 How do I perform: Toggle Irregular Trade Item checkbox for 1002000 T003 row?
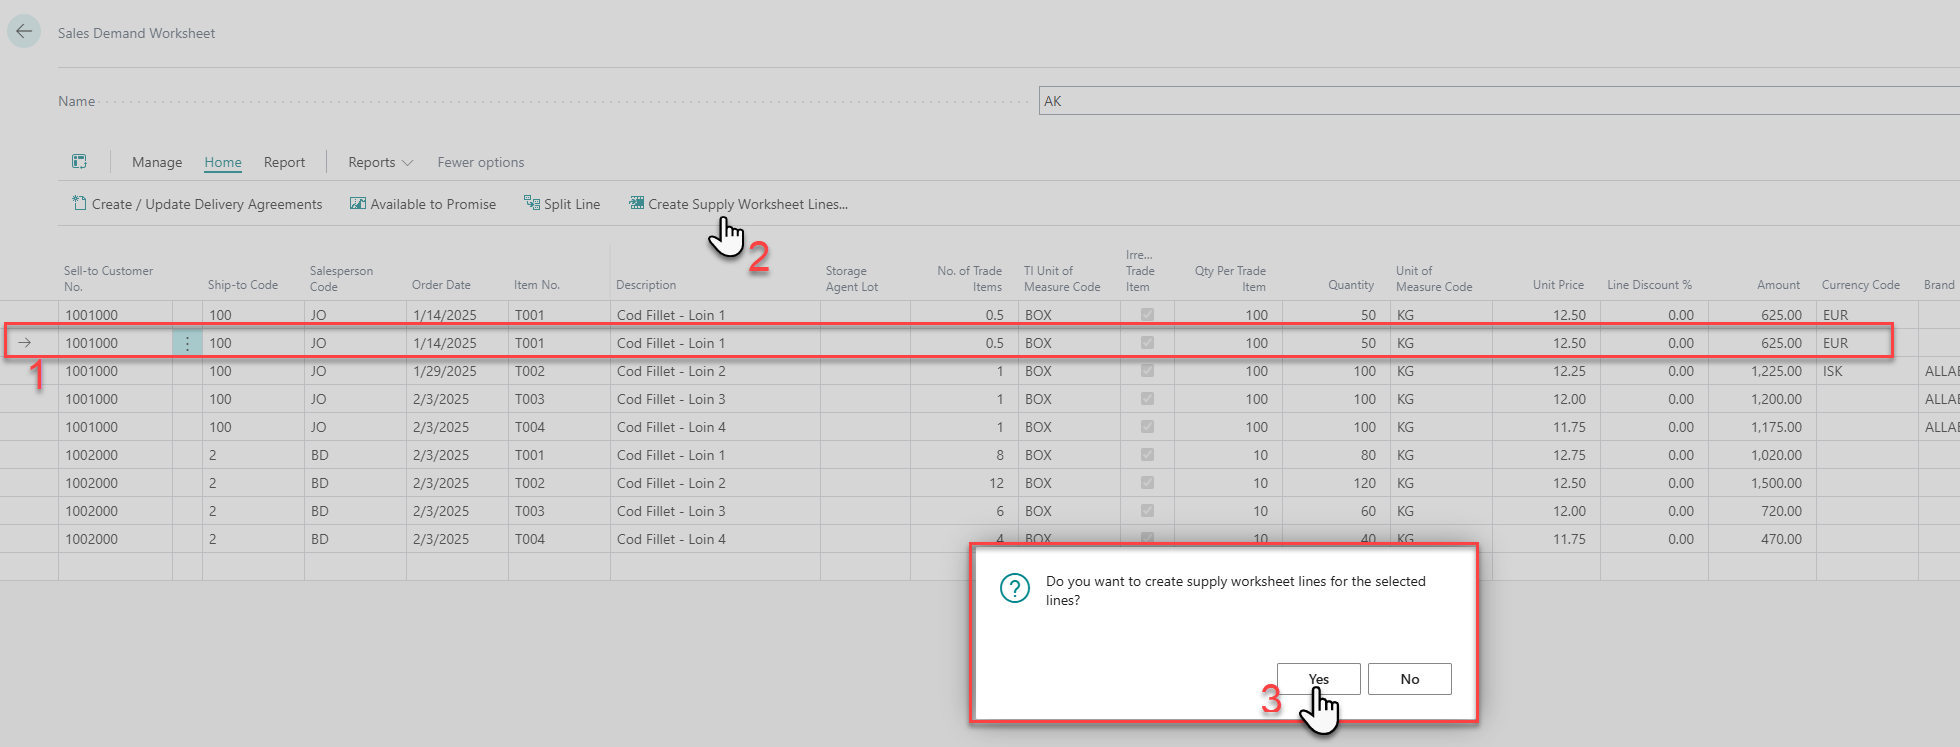[1147, 511]
